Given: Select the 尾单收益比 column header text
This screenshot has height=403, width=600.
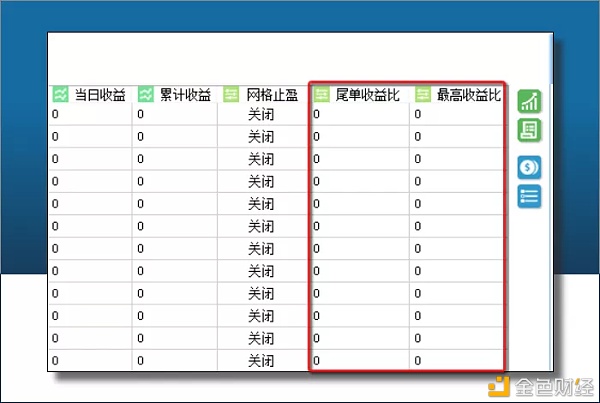Looking at the screenshot, I should (x=367, y=95).
